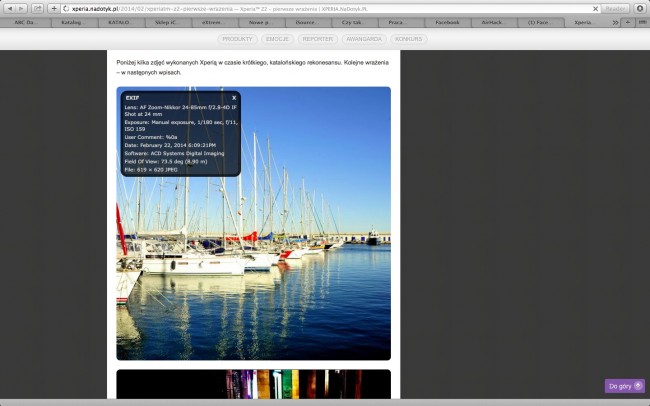The image size is (650, 406).
Task: Close the EXIF overlay with its X
Action: tap(234, 98)
